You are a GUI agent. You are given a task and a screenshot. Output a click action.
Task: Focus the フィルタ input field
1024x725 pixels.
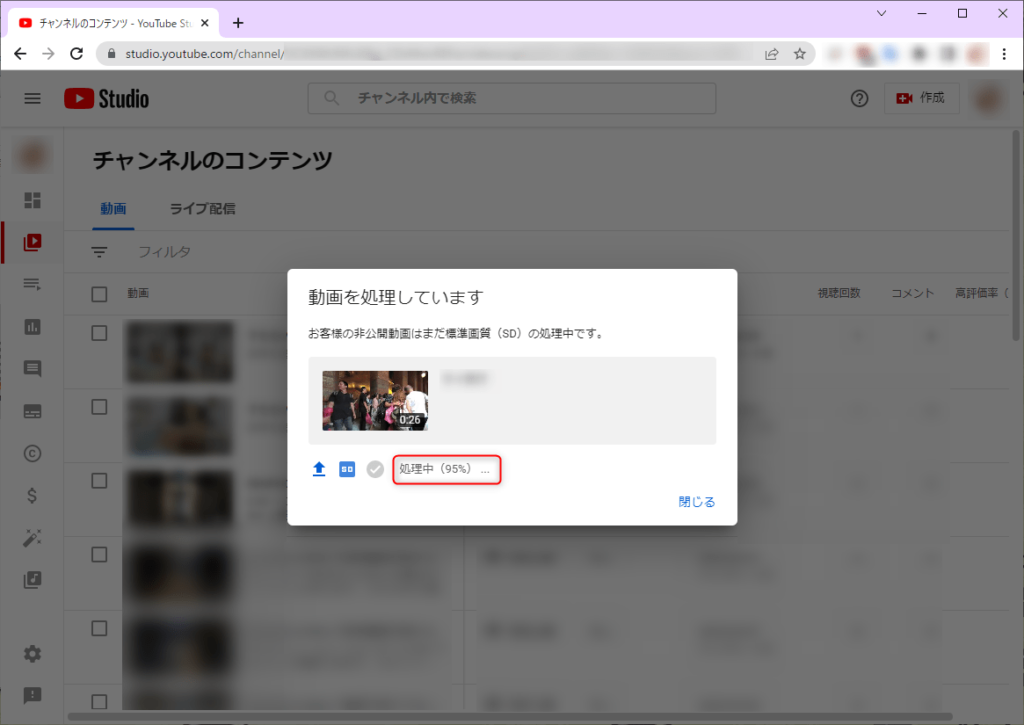(165, 251)
